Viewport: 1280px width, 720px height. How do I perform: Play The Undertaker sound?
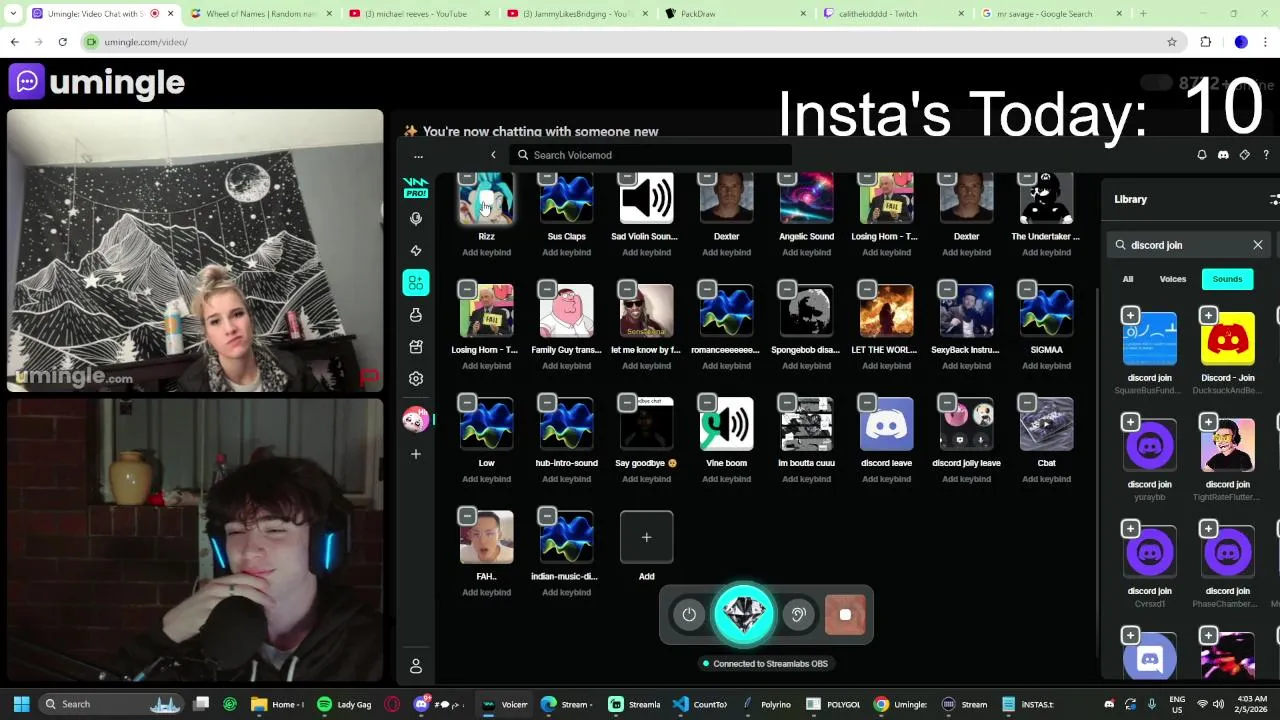[x=1046, y=198]
